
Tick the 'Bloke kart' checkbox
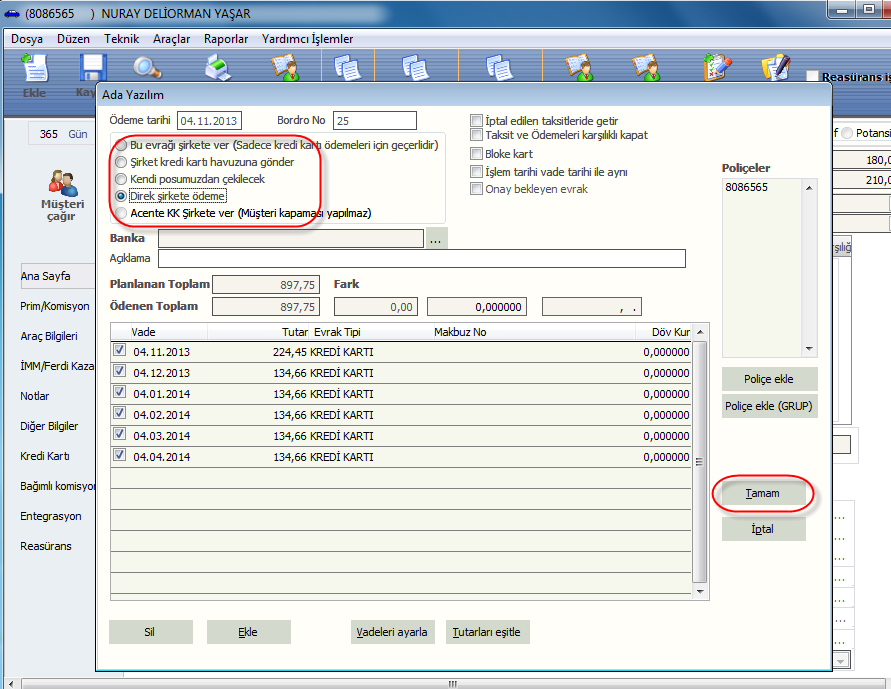click(478, 154)
